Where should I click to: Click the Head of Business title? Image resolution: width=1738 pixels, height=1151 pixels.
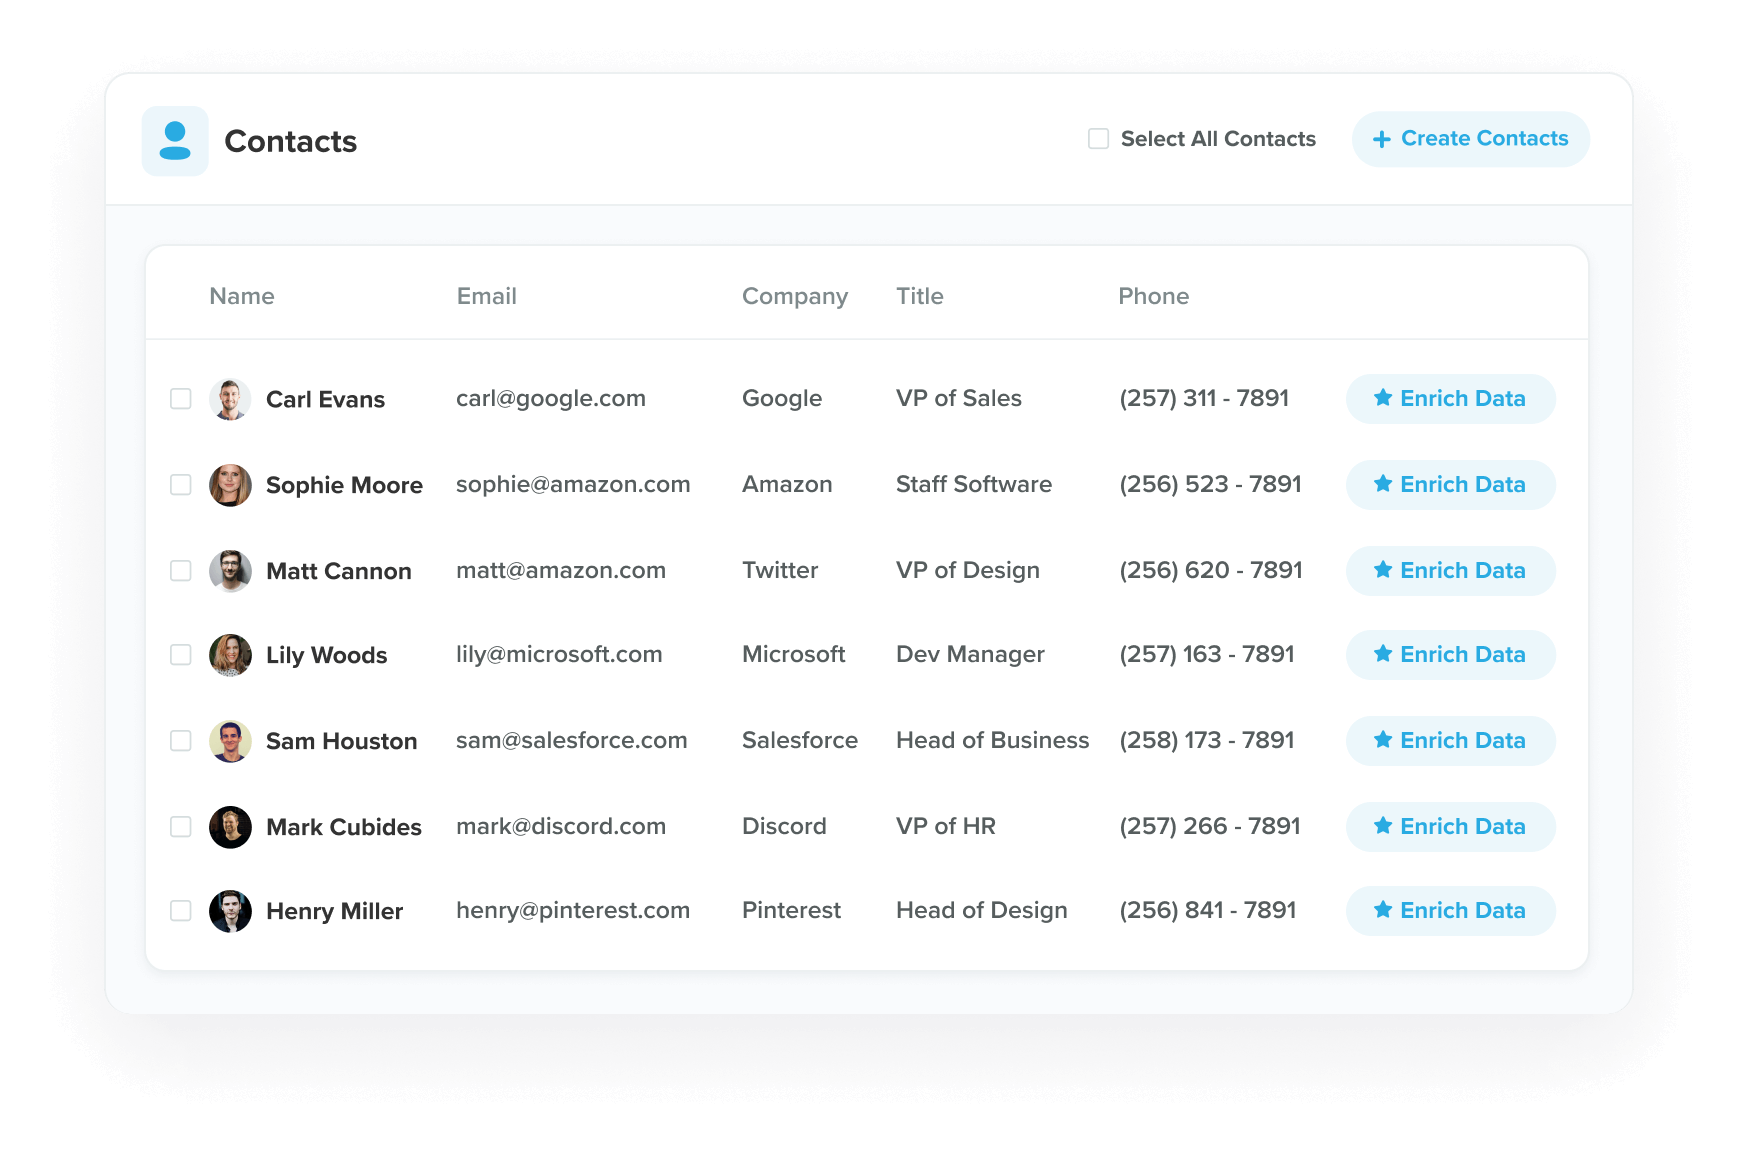[x=993, y=740]
